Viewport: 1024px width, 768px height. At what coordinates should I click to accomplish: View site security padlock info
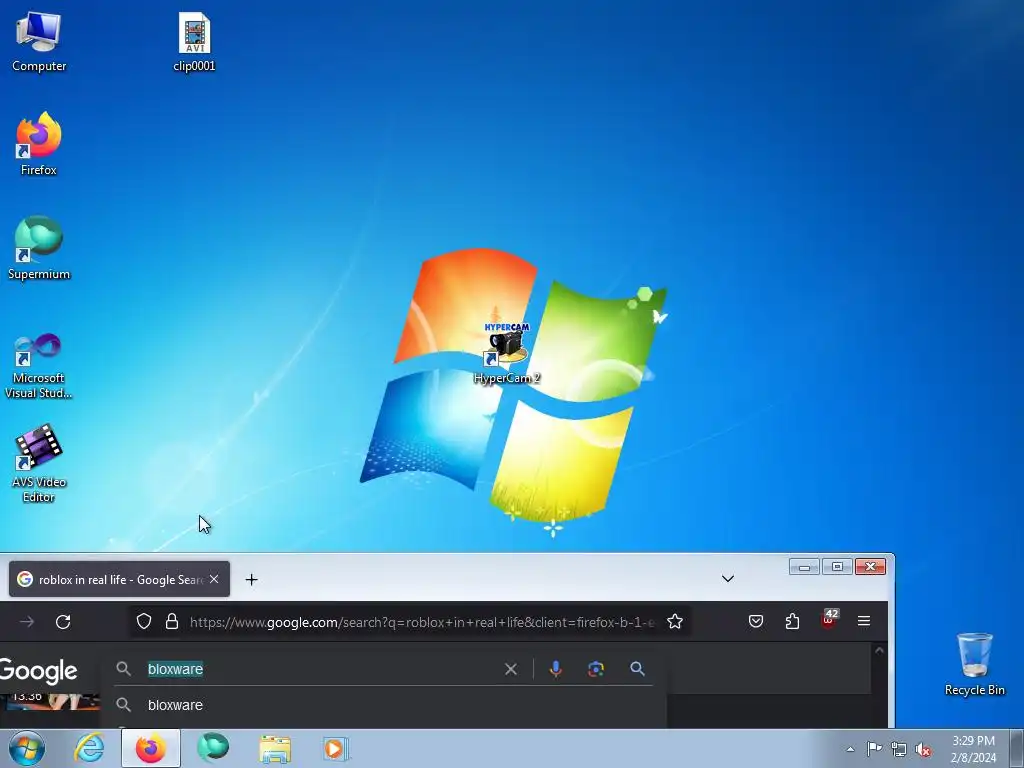172,622
